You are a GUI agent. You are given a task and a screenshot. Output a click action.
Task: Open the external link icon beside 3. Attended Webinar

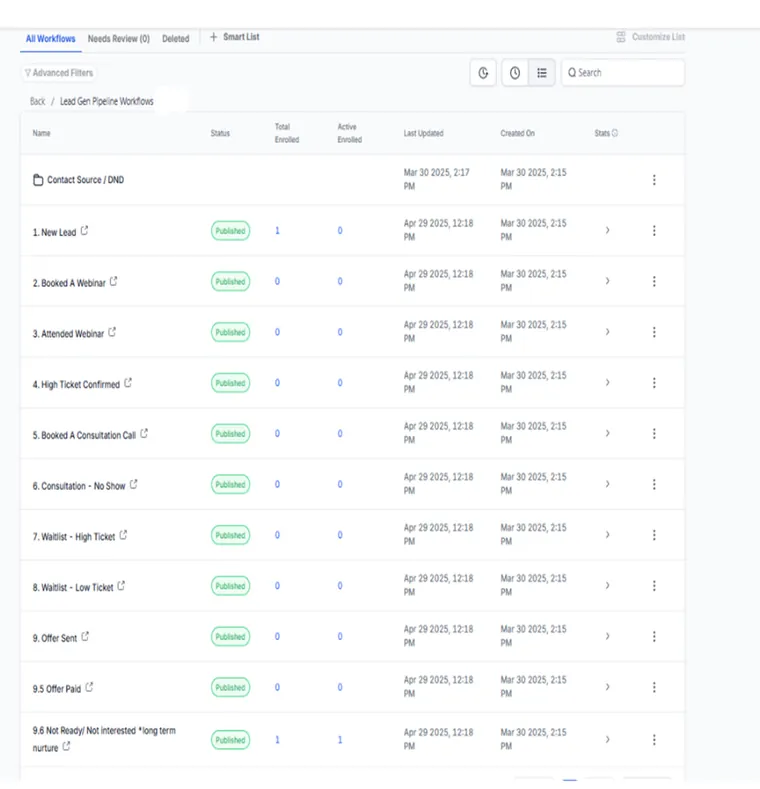(x=112, y=332)
